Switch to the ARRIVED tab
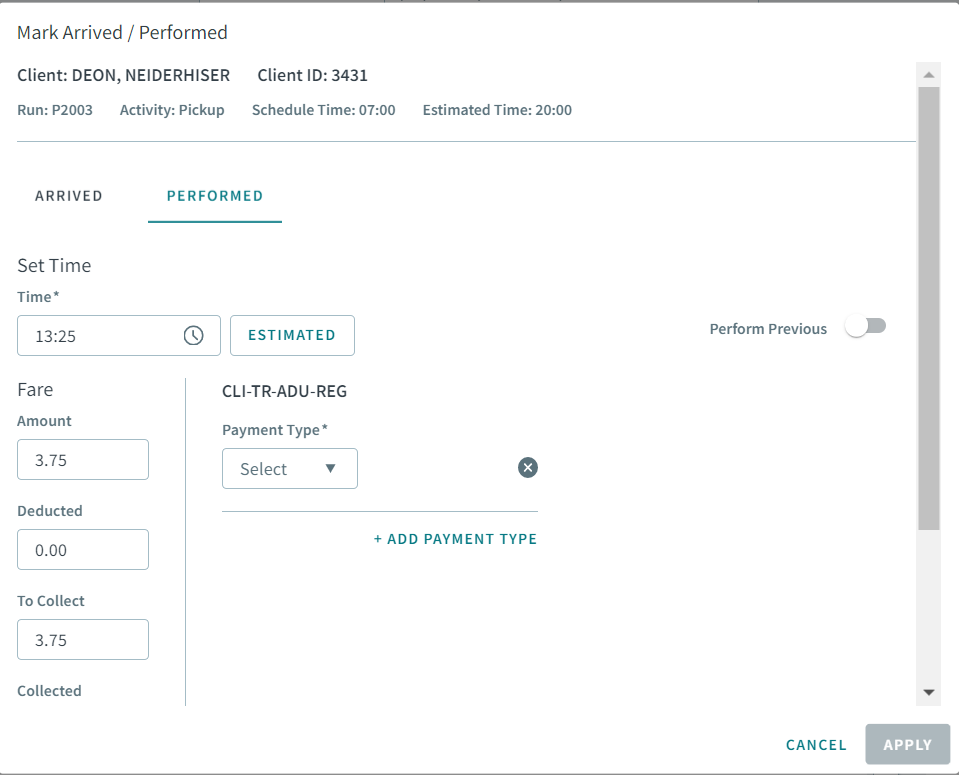 point(68,196)
